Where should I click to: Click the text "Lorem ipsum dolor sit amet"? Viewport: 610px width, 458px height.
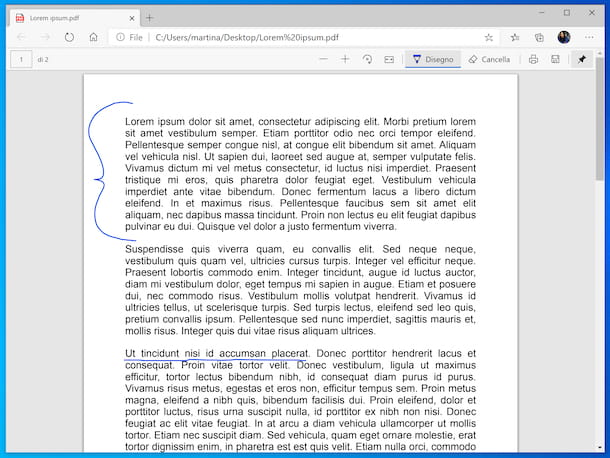click(189, 122)
